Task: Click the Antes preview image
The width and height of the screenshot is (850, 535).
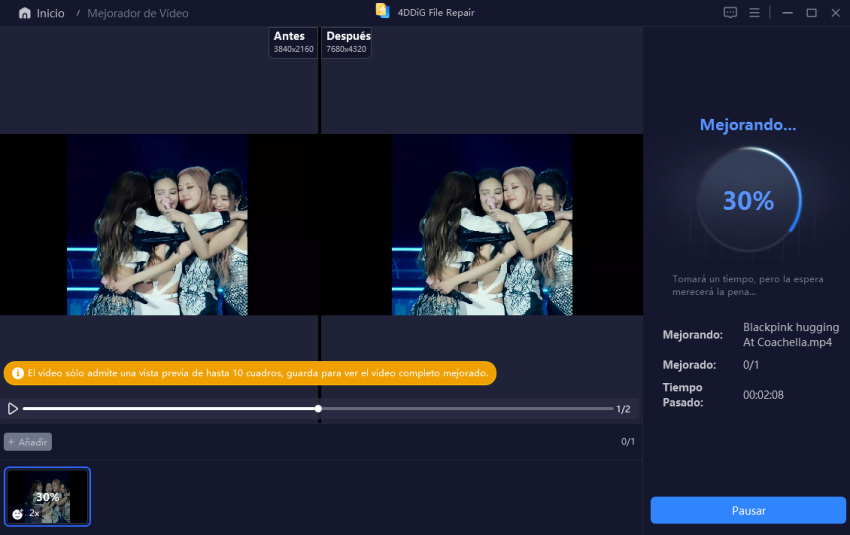Action: 157,224
